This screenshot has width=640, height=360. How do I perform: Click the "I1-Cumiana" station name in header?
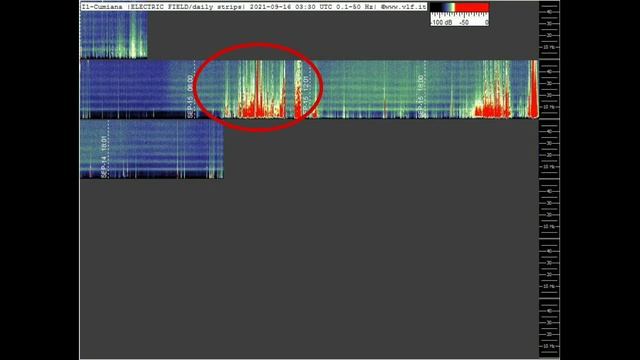pos(102,7)
